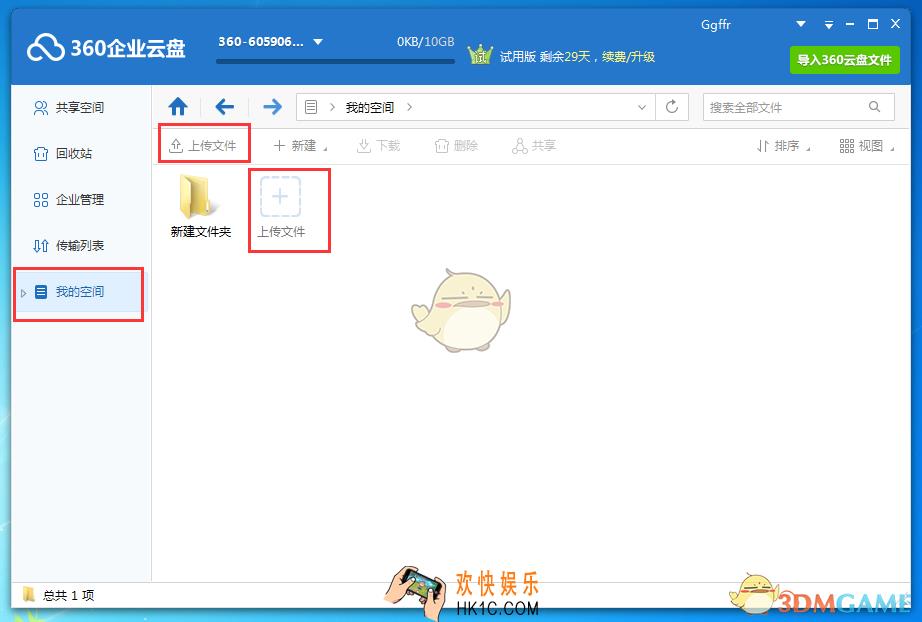Image resolution: width=922 pixels, height=622 pixels.
Task: Click the 续费/升级 link
Action: pyautogui.click(x=628, y=56)
